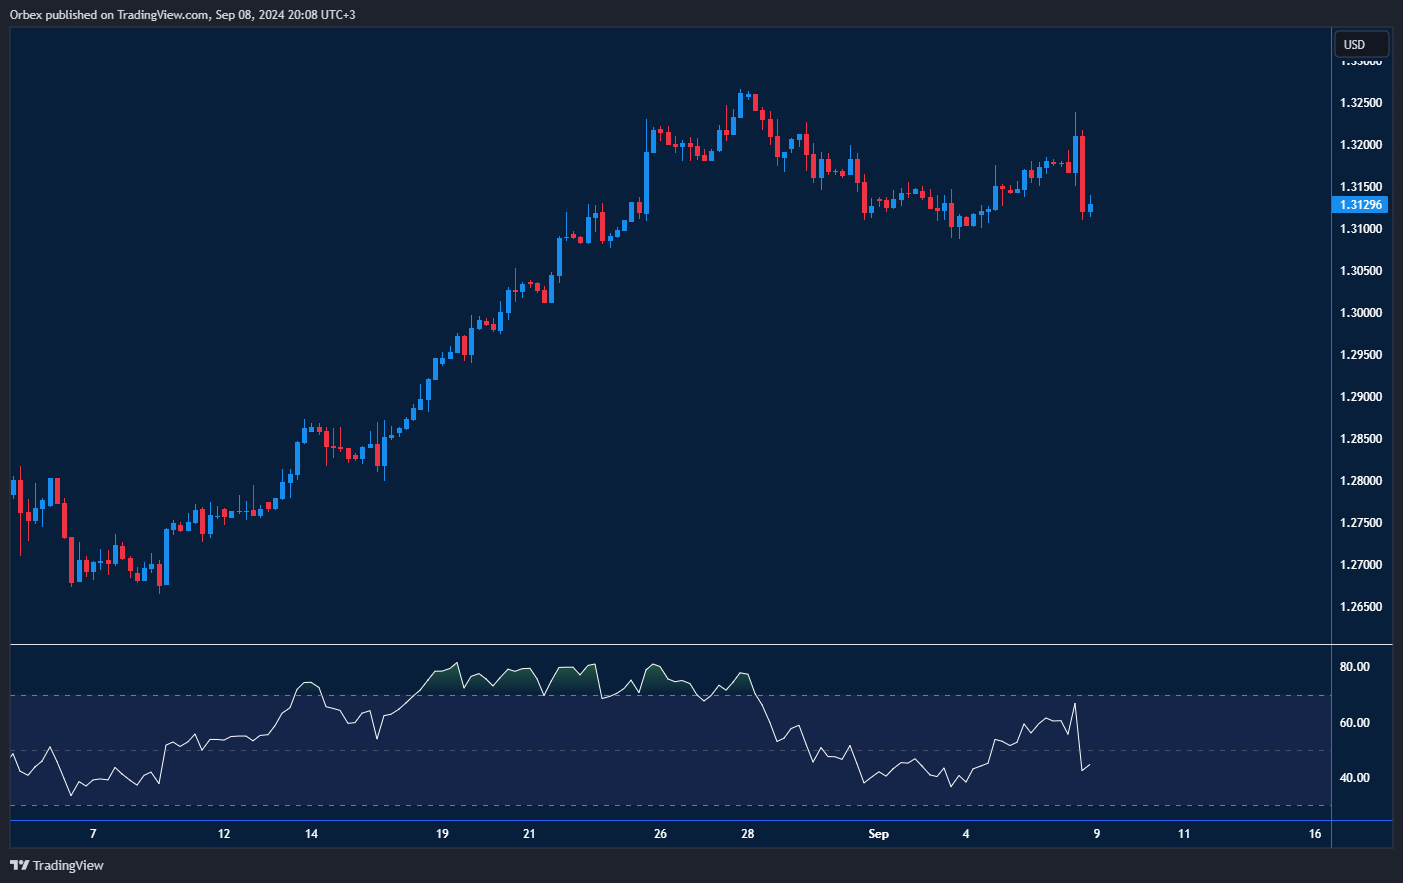Click the highest blue candle near the 28th
Viewport: 1403px width, 883px height.
[x=740, y=106]
